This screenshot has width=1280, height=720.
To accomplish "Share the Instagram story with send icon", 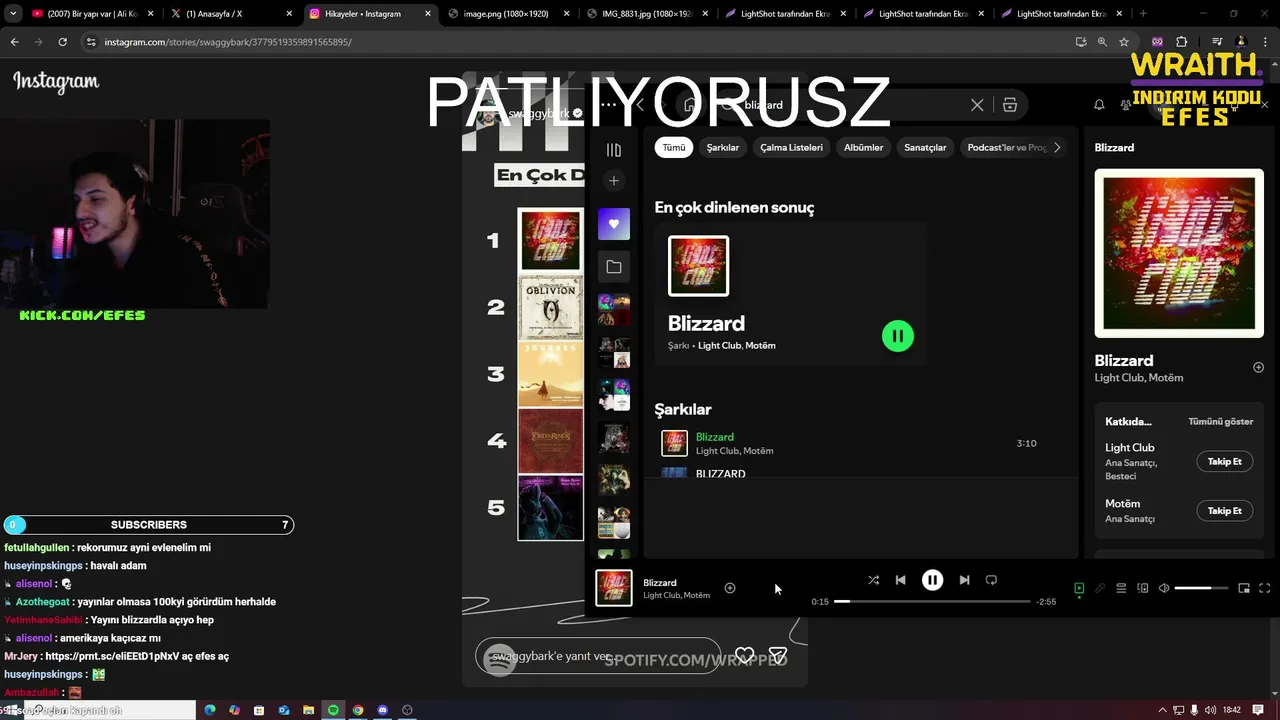I will point(778,656).
